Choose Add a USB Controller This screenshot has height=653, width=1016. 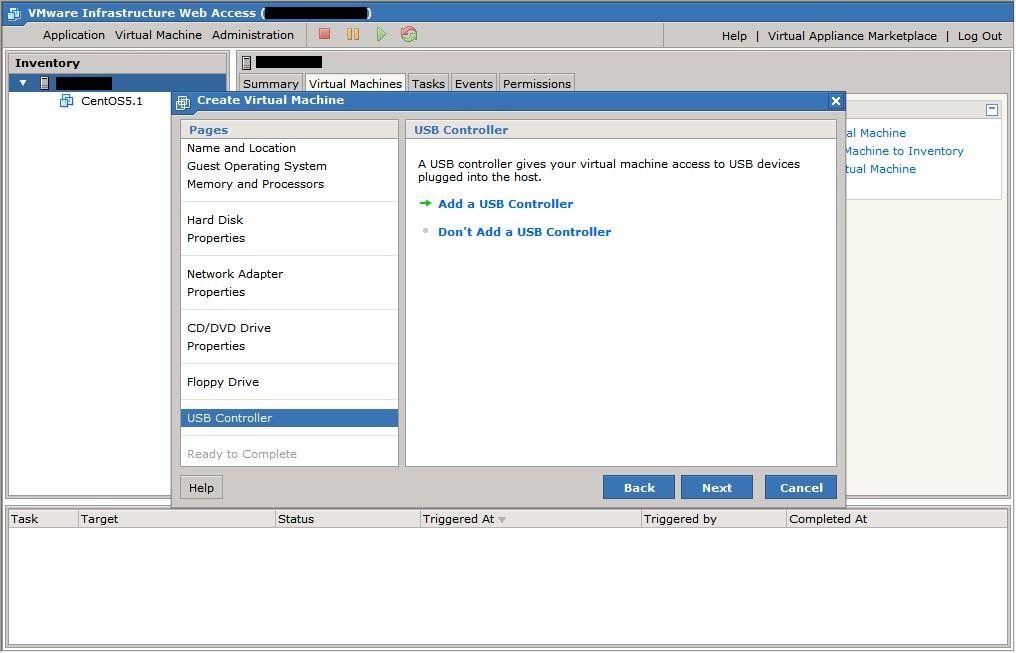pos(505,204)
